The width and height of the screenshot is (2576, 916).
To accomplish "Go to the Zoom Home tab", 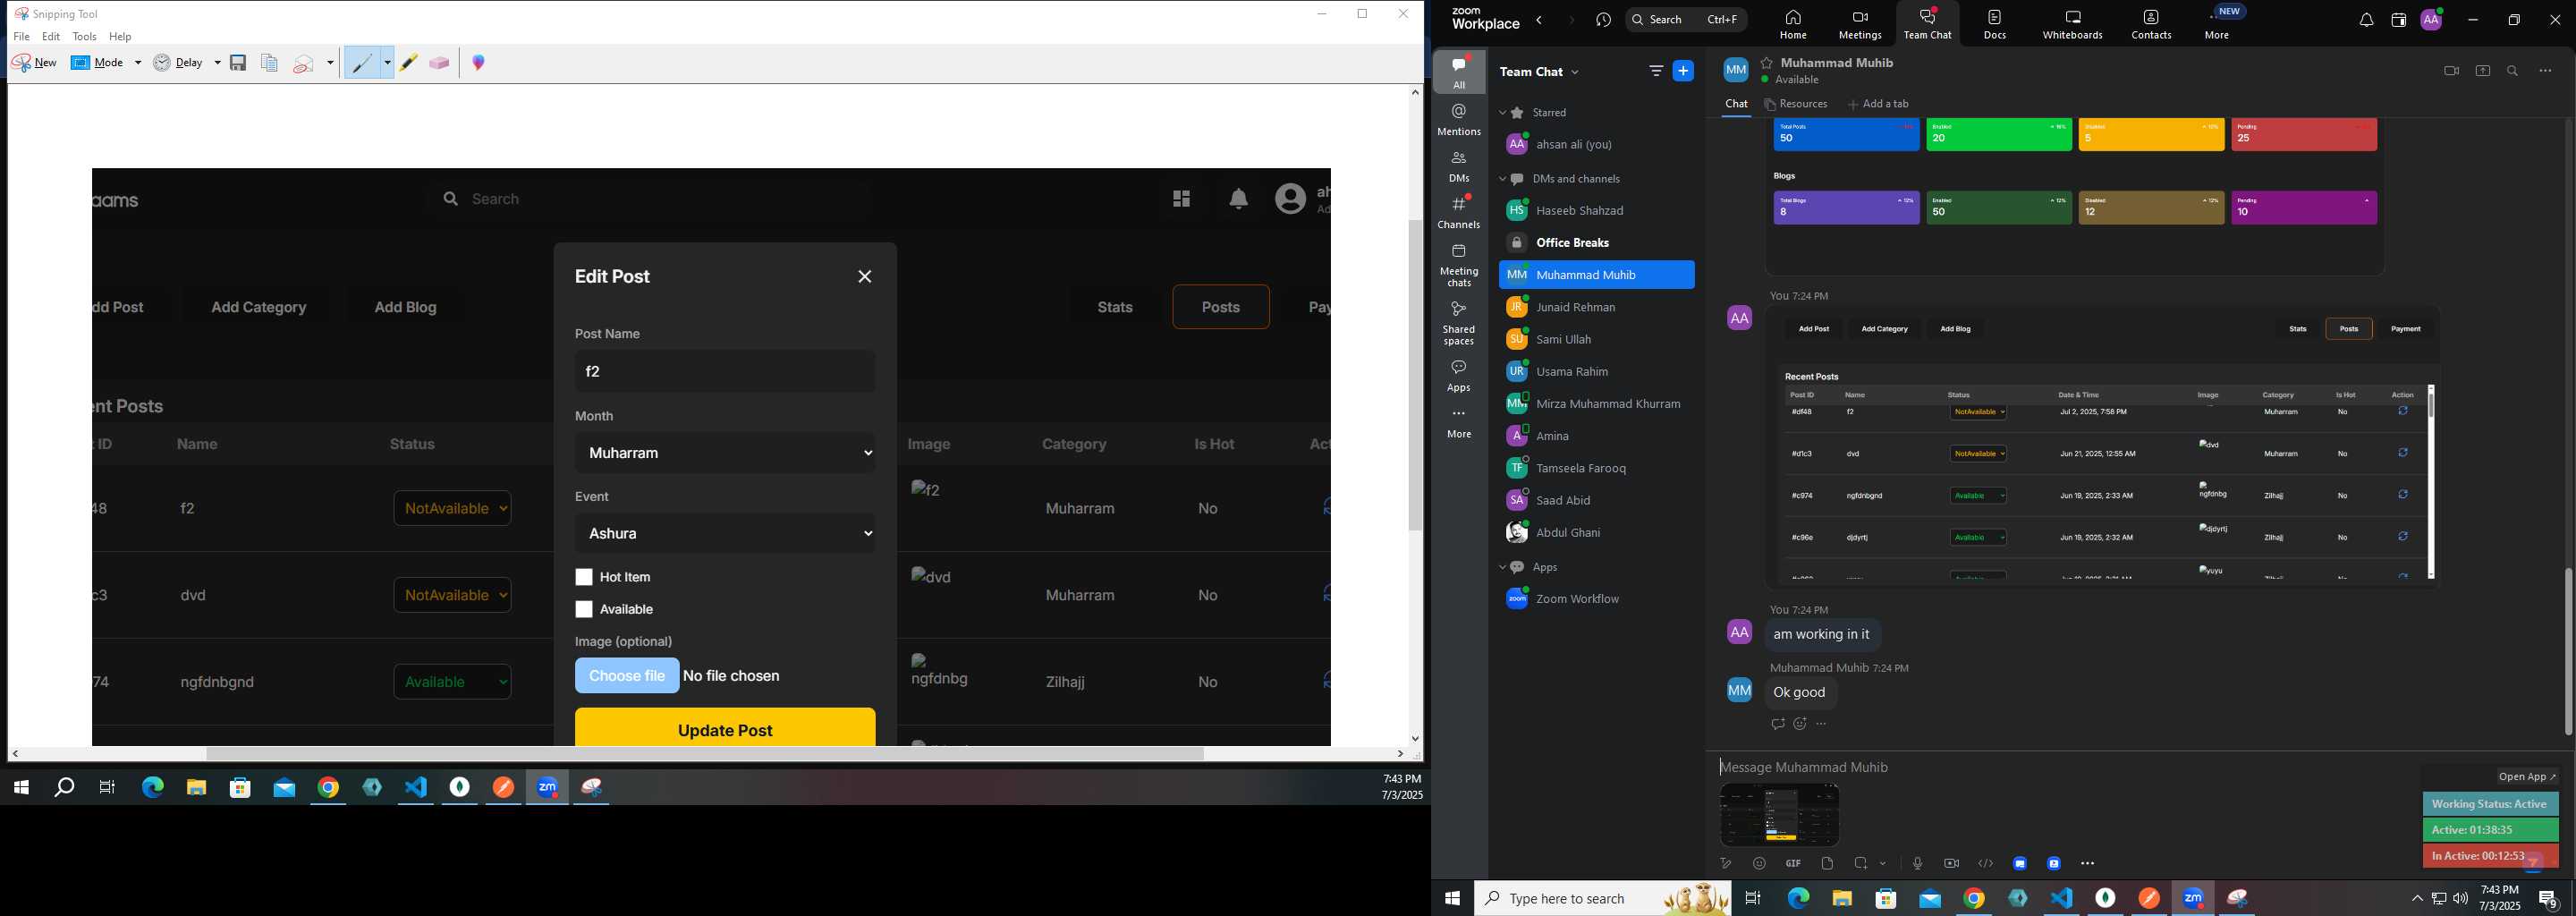I will pos(1793,24).
